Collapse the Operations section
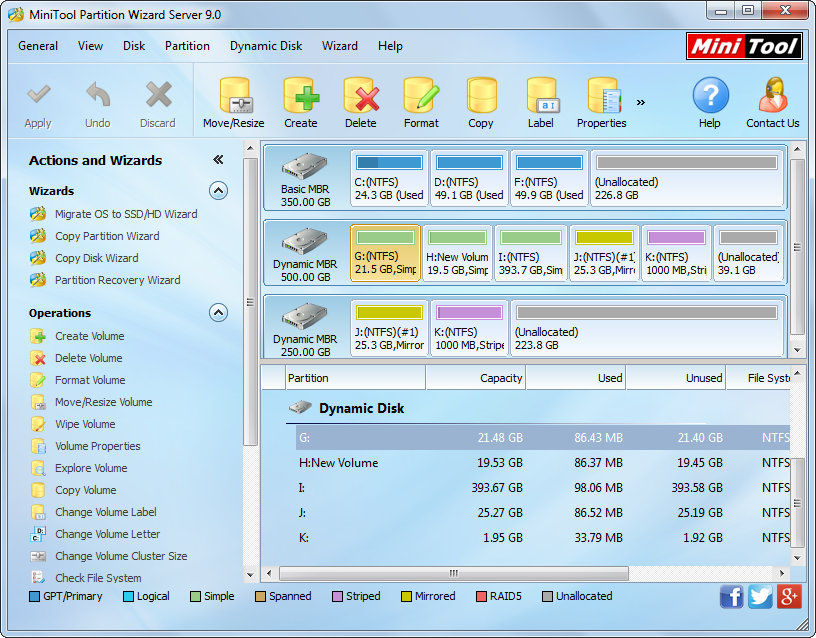Viewport: 816px width, 638px height. point(219,313)
